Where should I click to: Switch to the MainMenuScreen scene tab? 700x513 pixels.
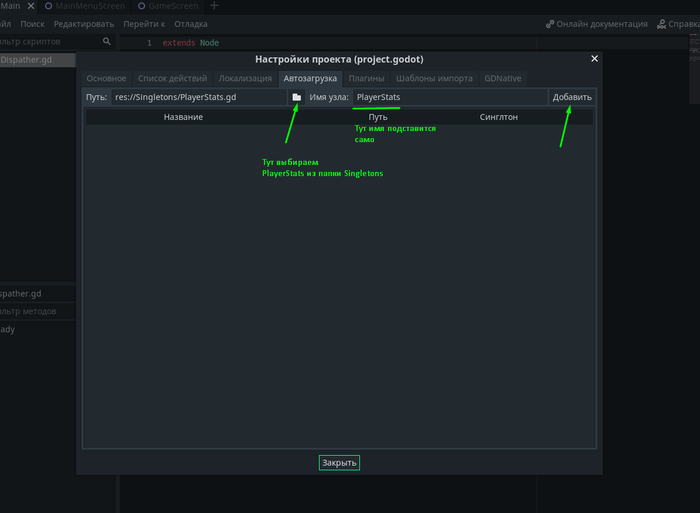click(86, 6)
